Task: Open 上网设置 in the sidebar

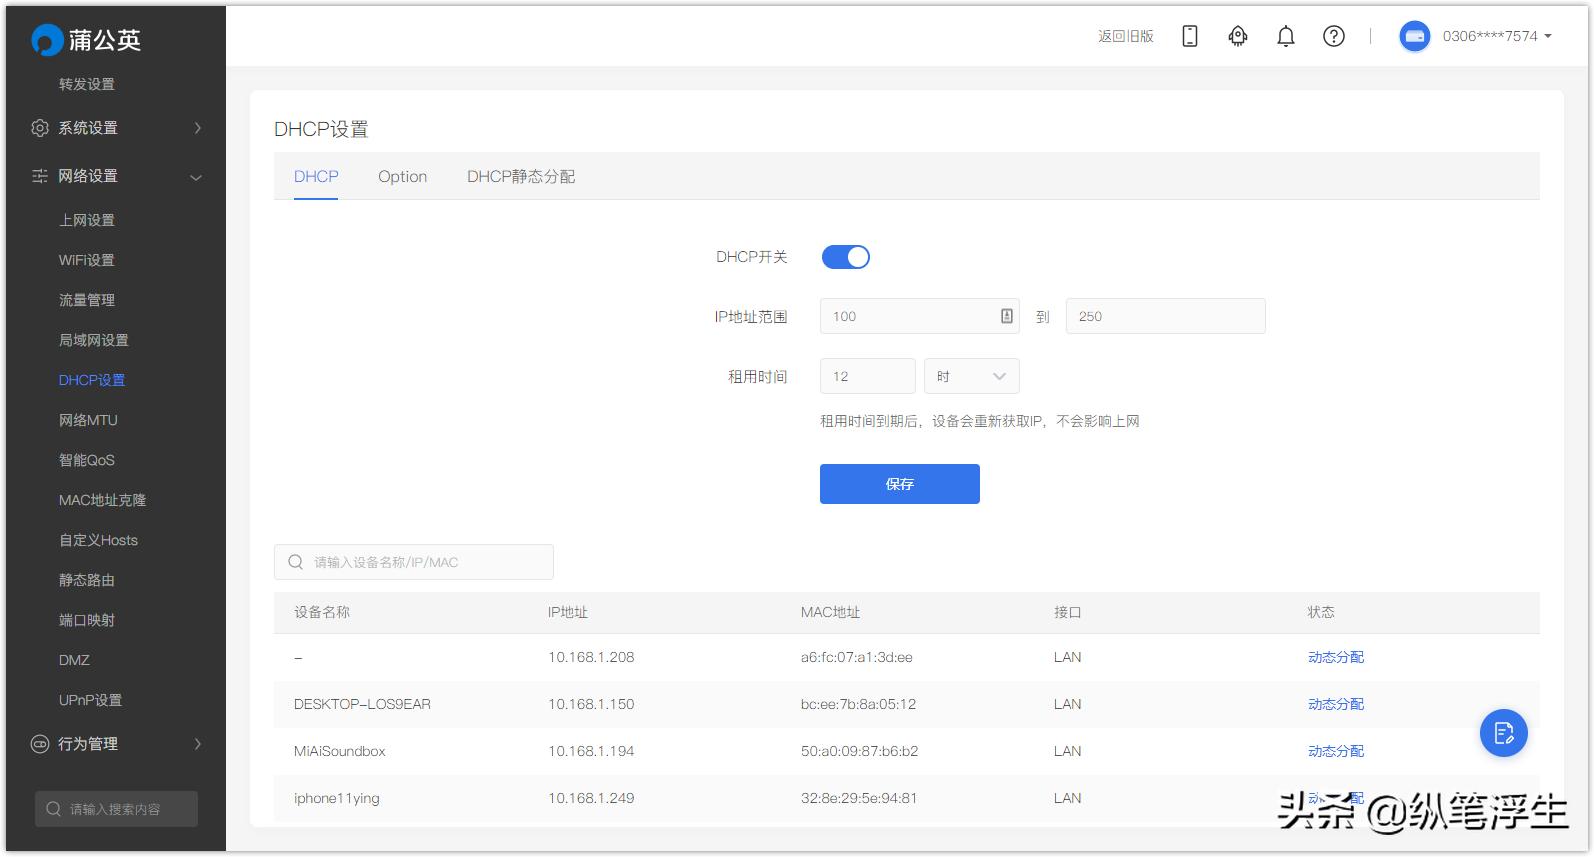Action: pyautogui.click(x=87, y=220)
